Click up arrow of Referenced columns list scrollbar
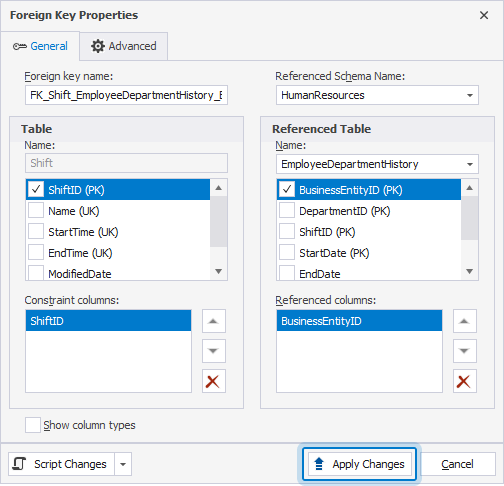 [470, 188]
